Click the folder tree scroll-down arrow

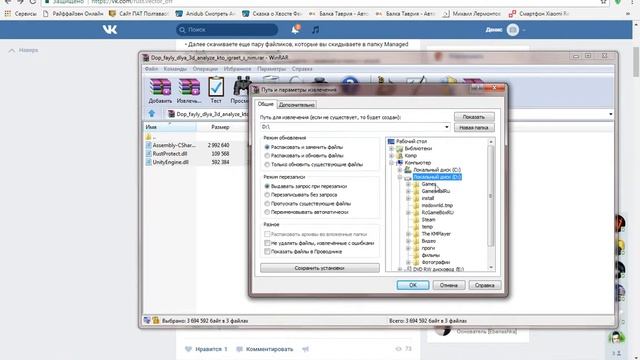click(491, 267)
